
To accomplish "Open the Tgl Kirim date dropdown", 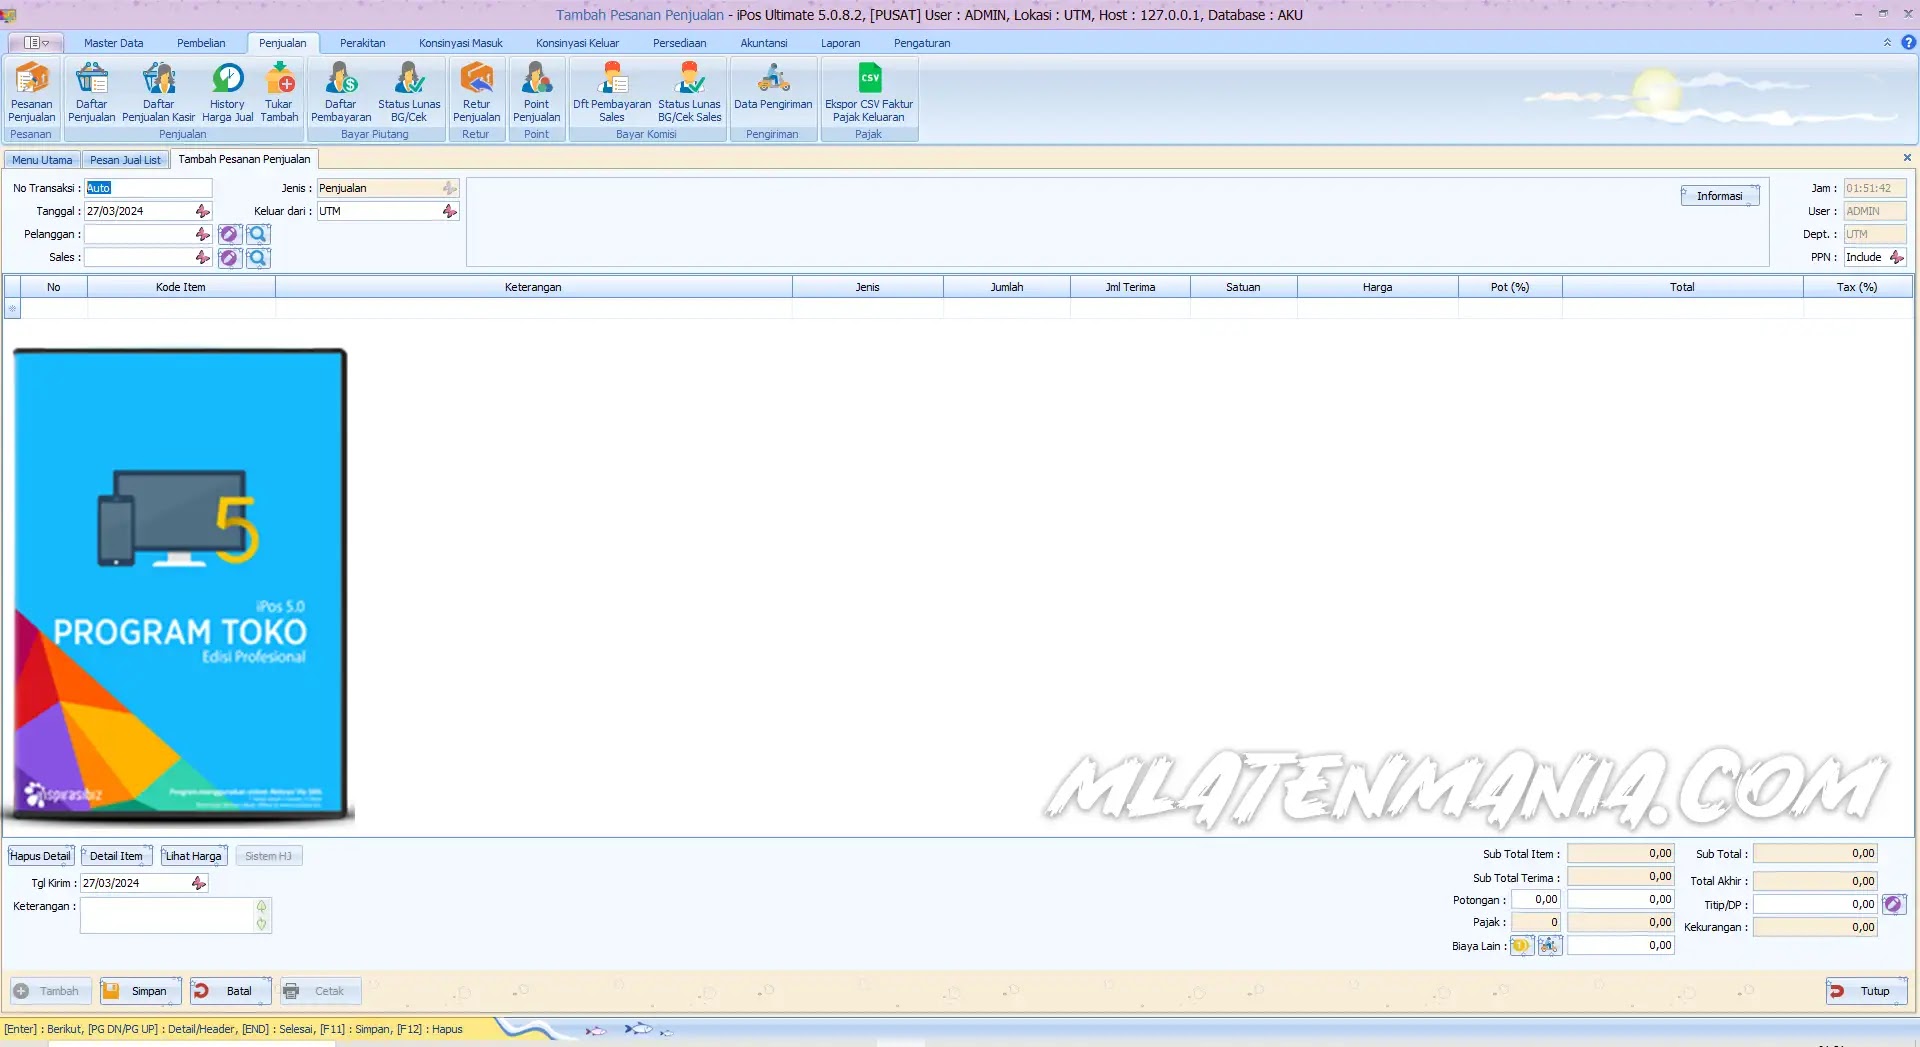I will [199, 883].
